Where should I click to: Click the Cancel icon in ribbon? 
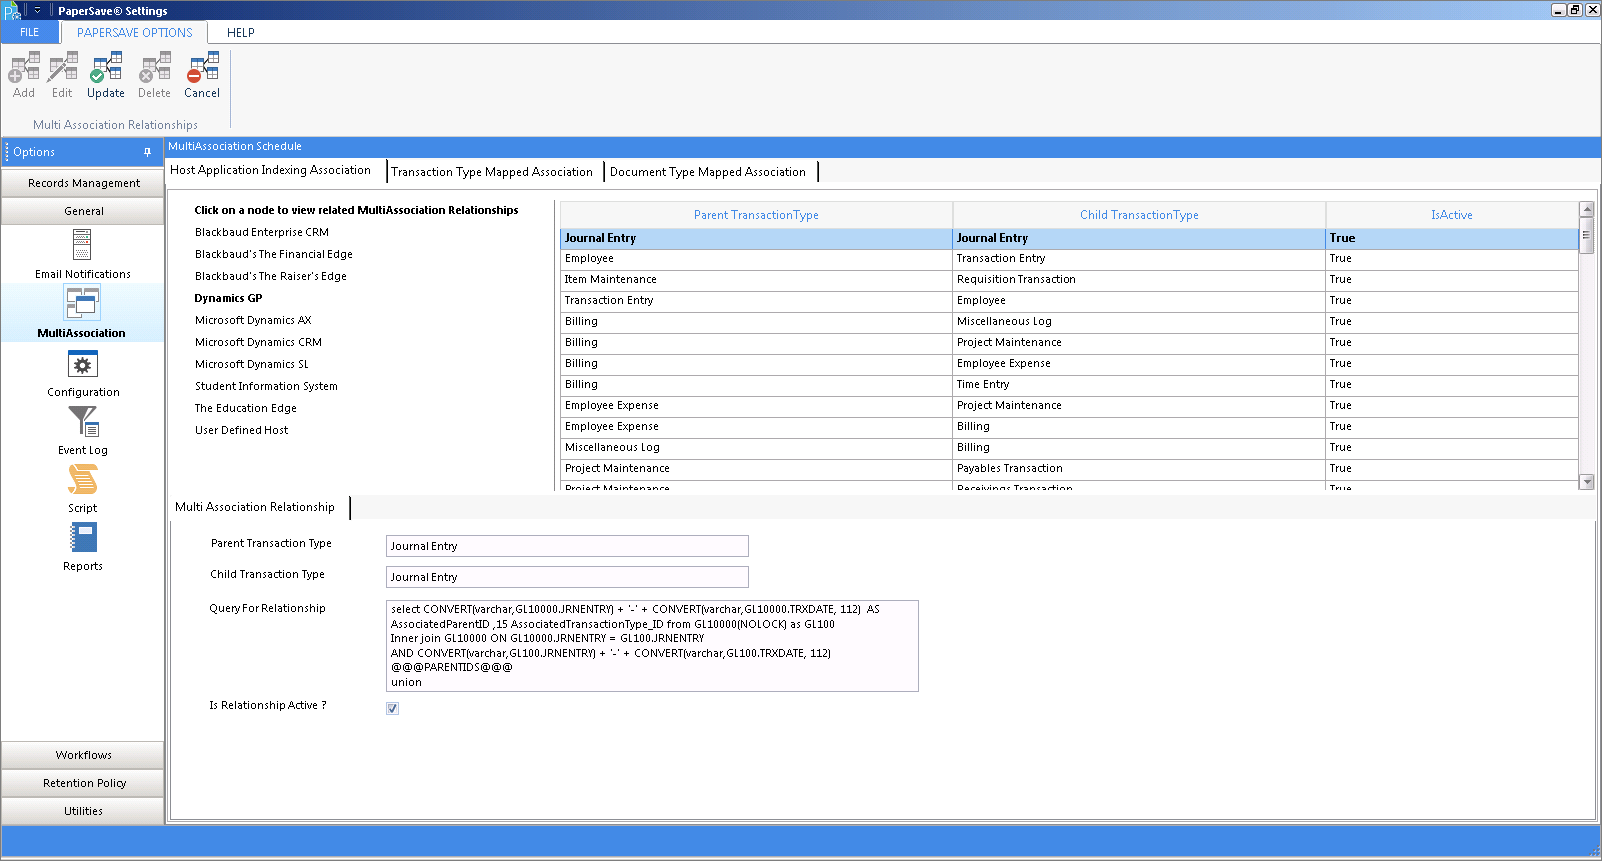coord(202,68)
